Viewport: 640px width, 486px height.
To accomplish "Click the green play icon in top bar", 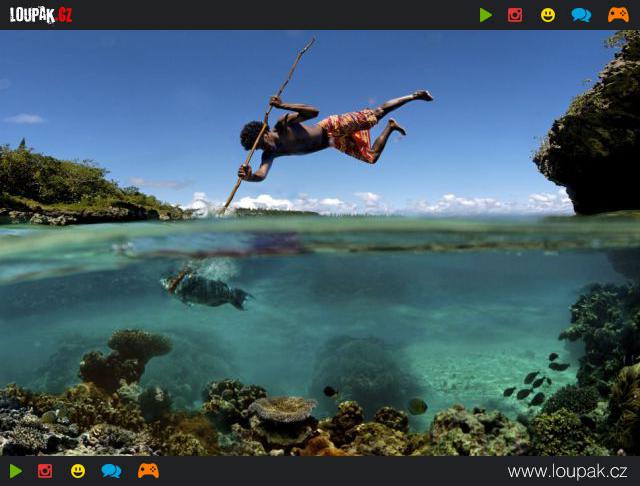I will [486, 15].
